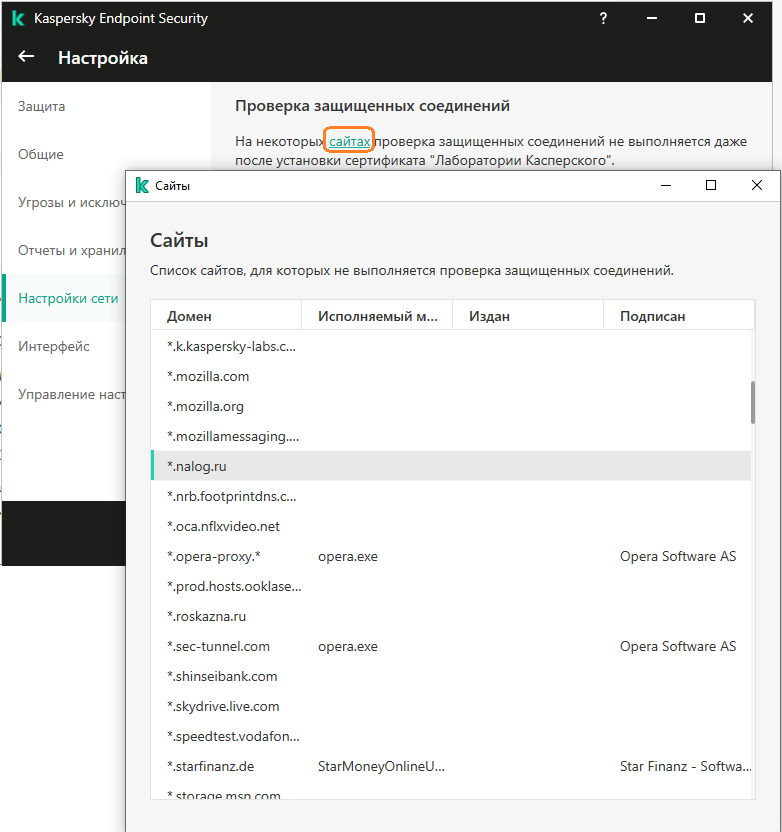782x832 pixels.
Task: Close the Kaspersky Endpoint Security window
Action: point(748,19)
